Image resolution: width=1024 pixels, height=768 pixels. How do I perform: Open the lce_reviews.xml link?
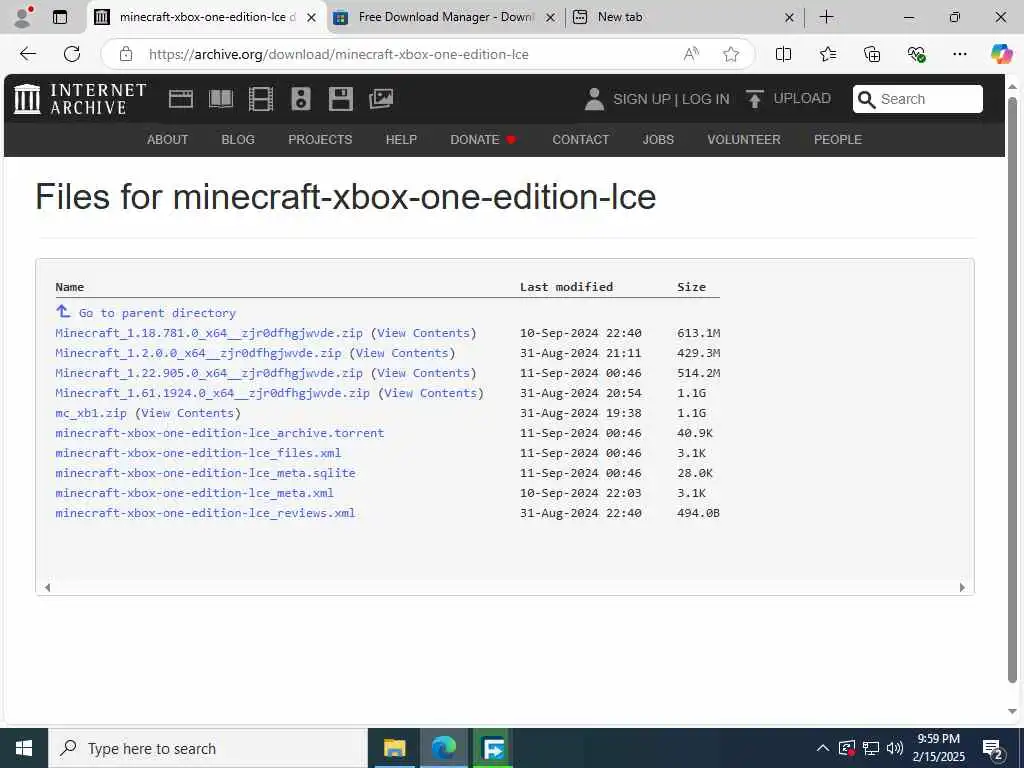point(205,513)
